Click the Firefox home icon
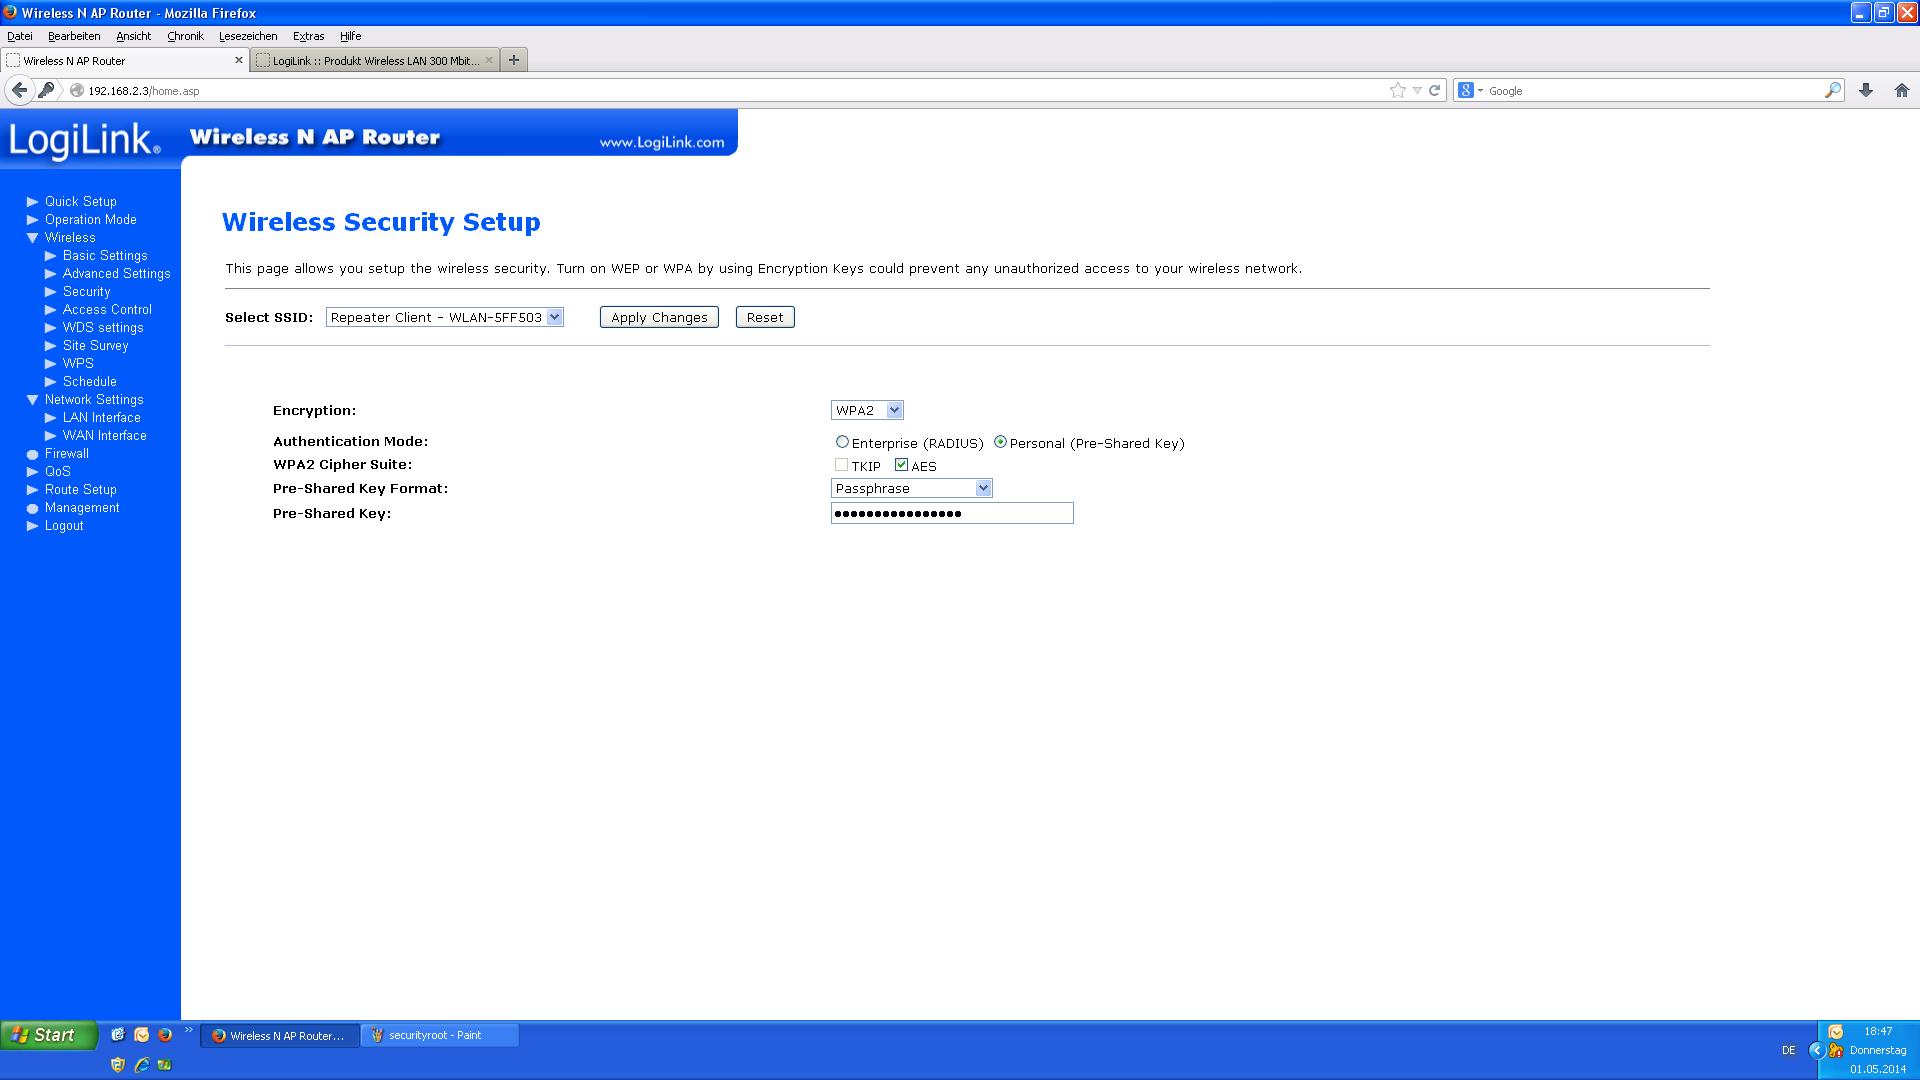This screenshot has width=1920, height=1080. tap(1901, 90)
